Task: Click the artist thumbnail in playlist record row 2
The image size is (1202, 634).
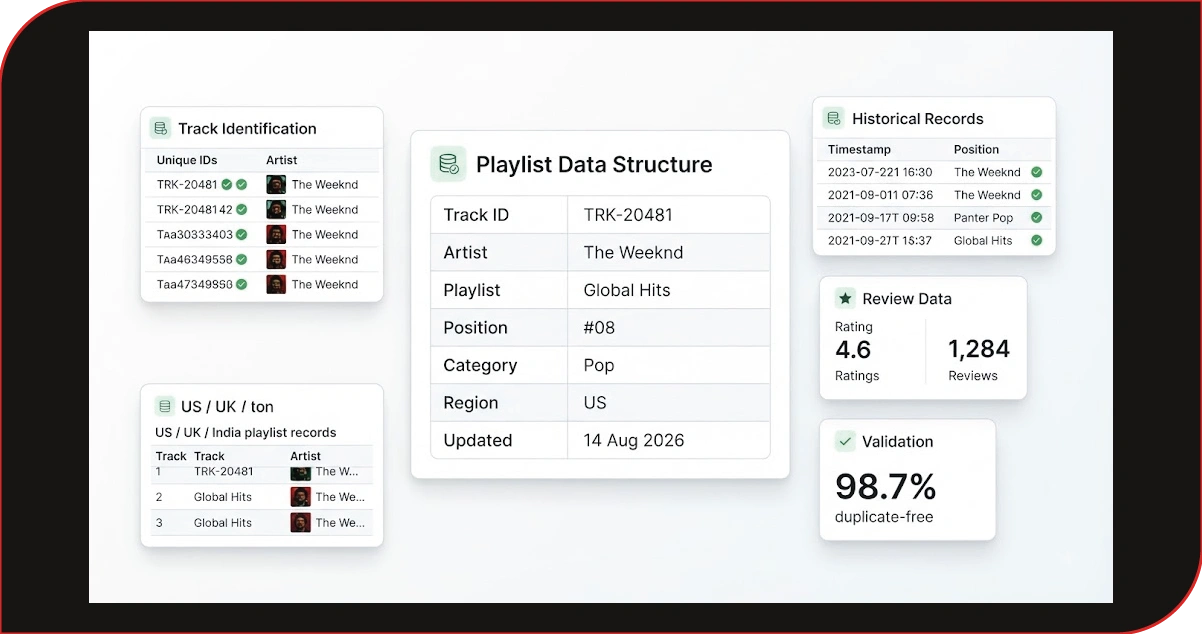Action: [300, 497]
